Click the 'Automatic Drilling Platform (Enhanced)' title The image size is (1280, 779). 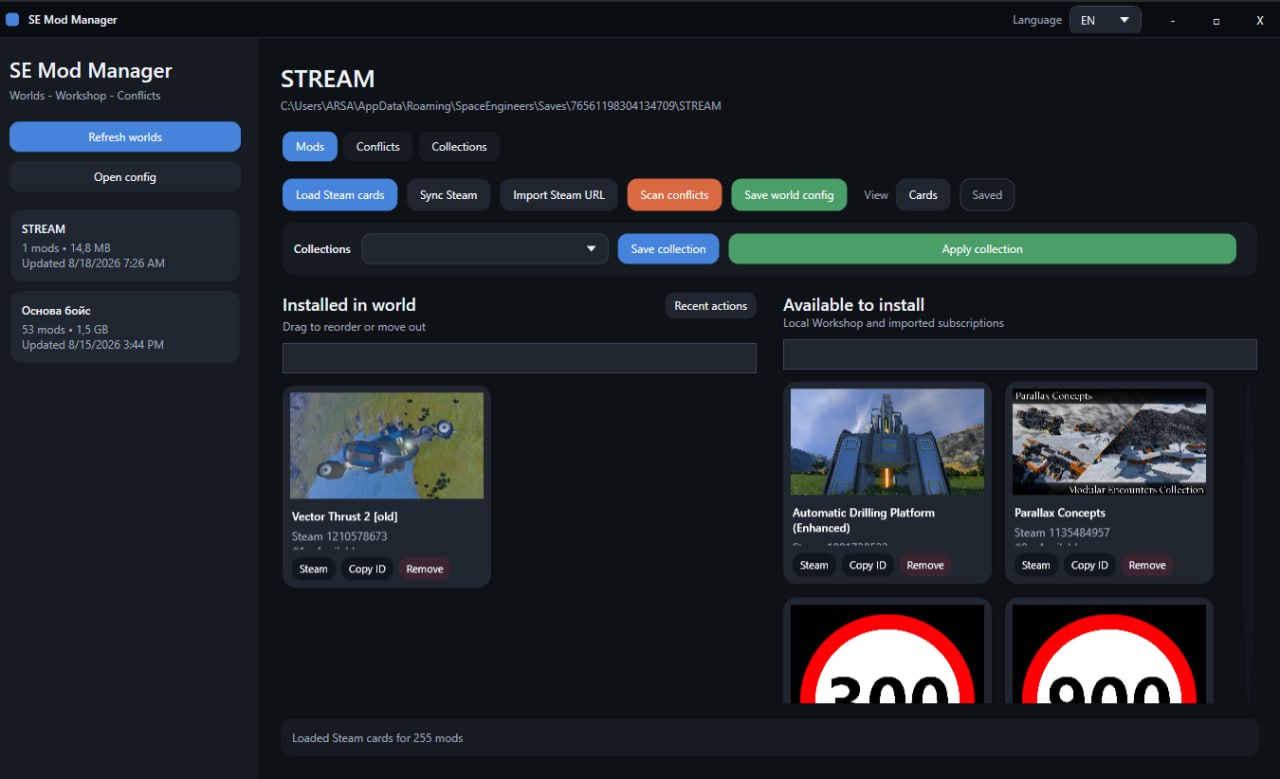[864, 520]
